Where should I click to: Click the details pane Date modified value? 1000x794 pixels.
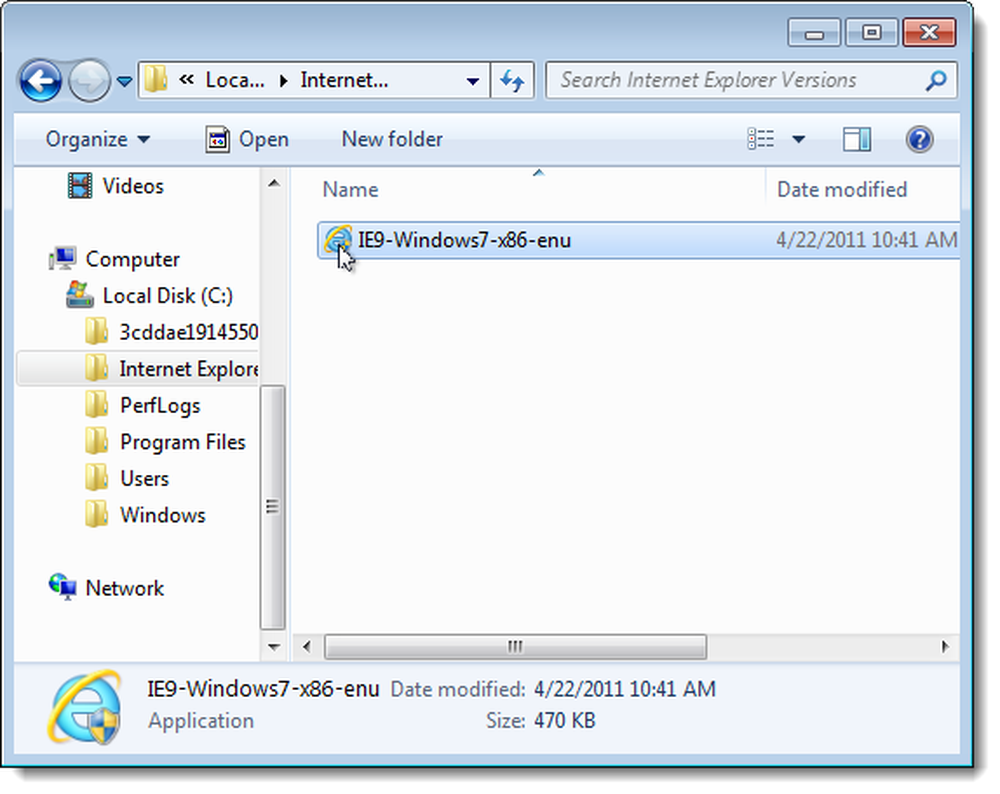tap(625, 689)
